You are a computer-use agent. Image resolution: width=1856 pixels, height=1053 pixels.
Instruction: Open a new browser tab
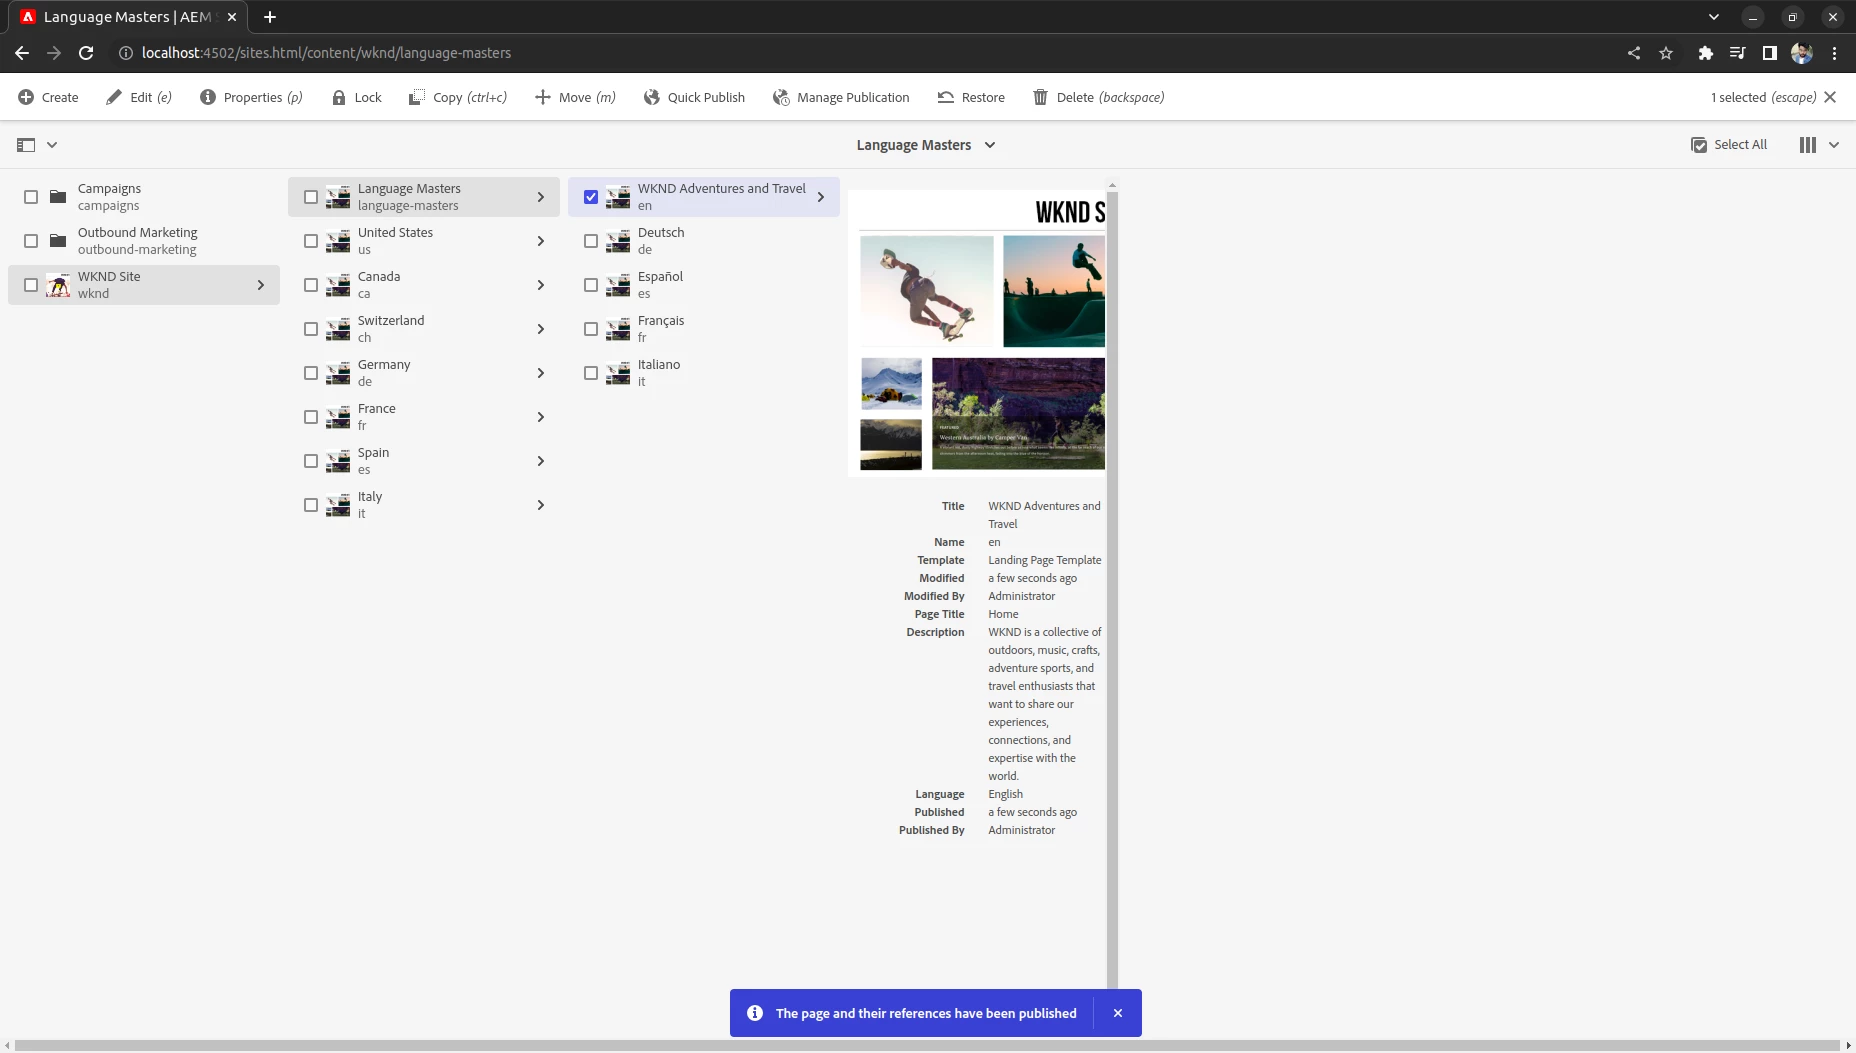270,17
